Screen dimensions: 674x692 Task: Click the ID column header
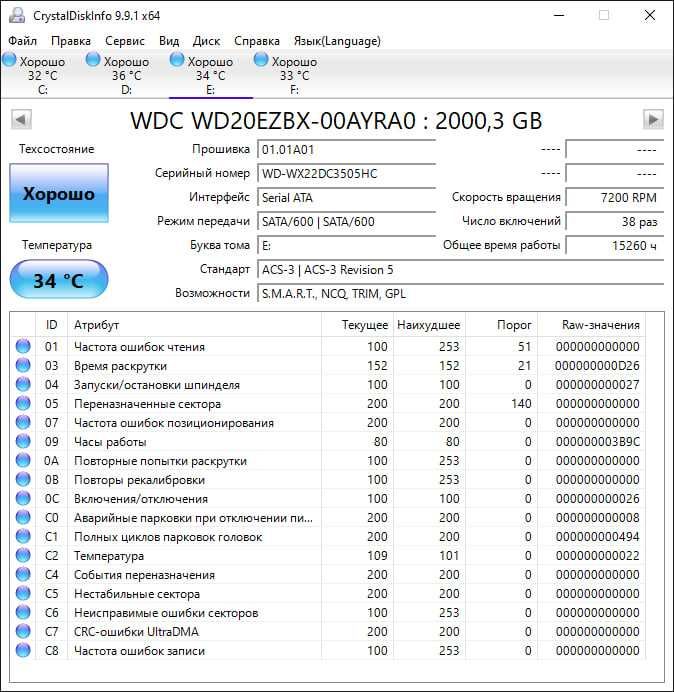[51, 325]
